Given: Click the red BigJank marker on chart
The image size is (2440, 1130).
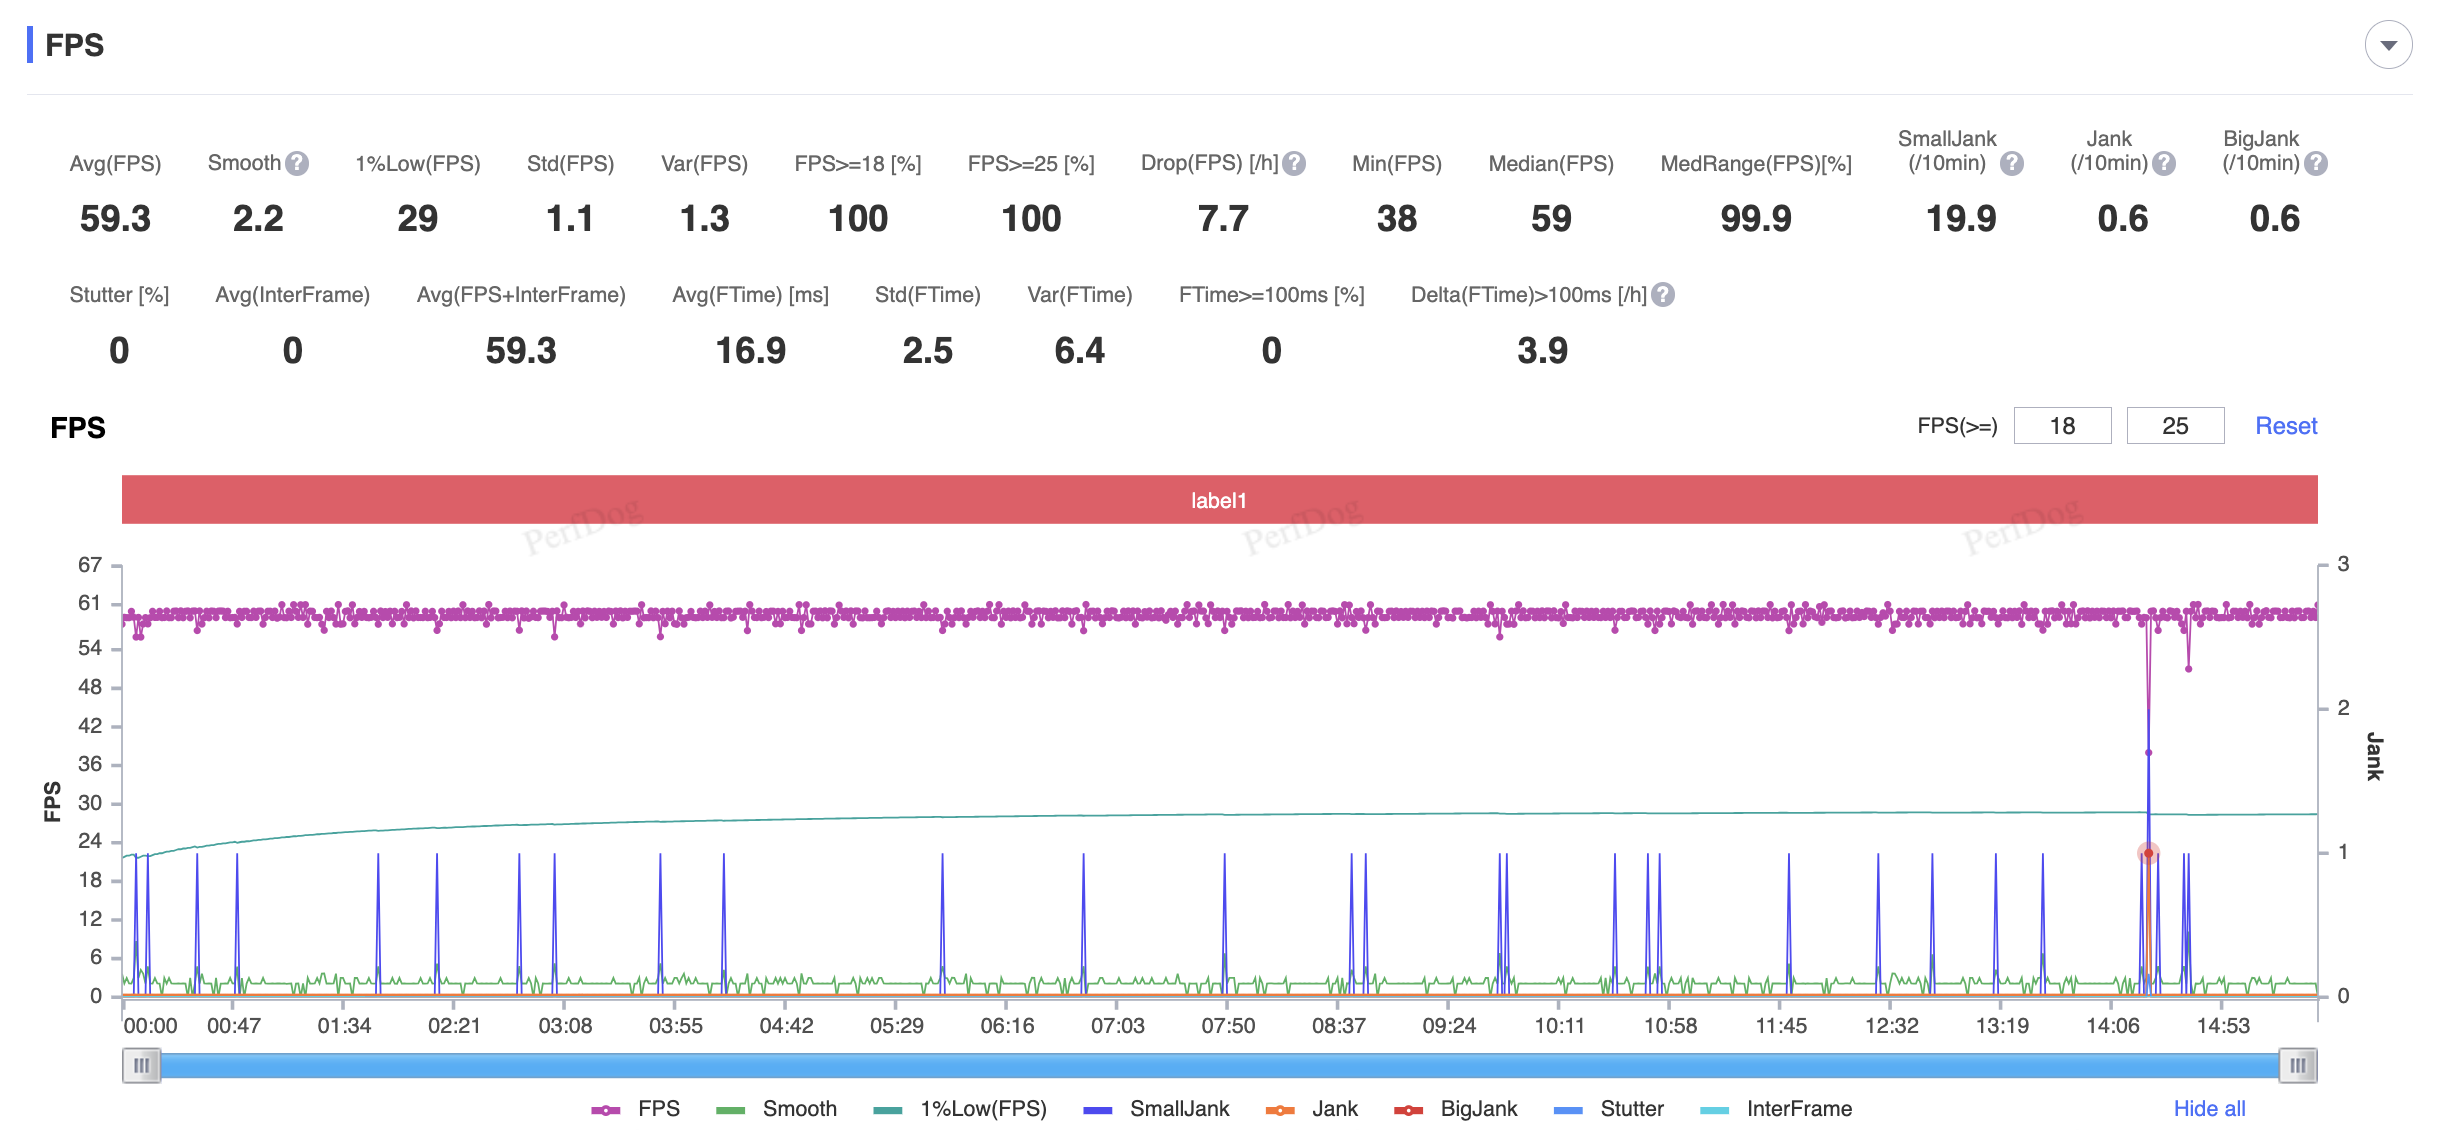Looking at the screenshot, I should click(x=2148, y=853).
